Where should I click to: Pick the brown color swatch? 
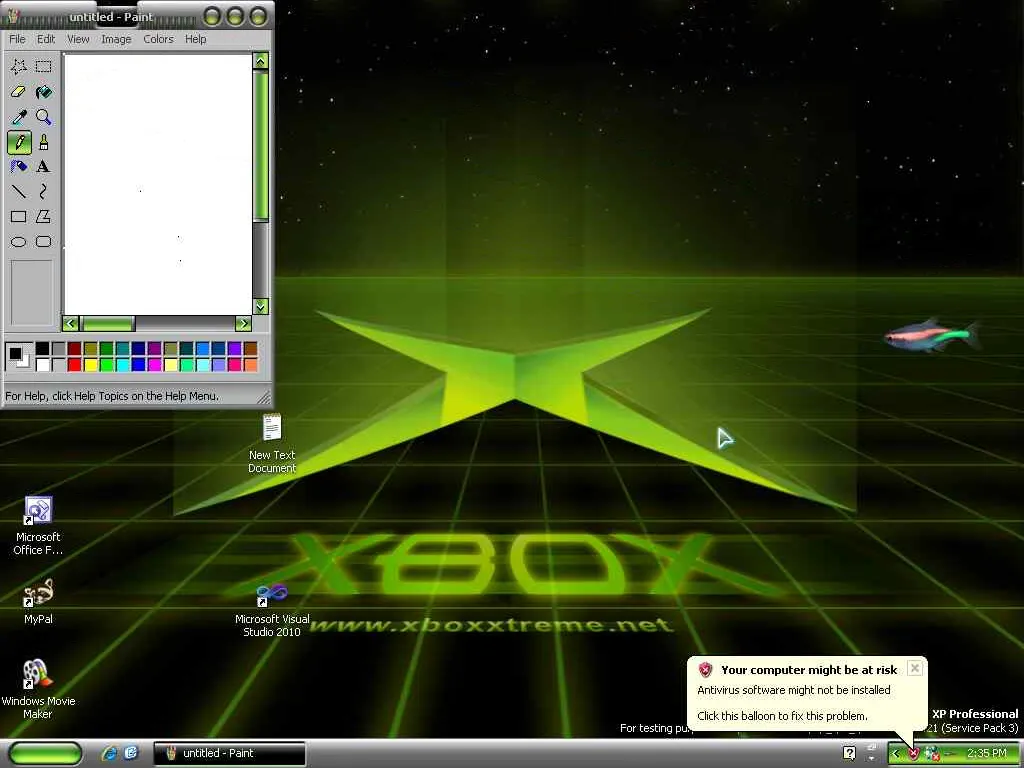251,349
